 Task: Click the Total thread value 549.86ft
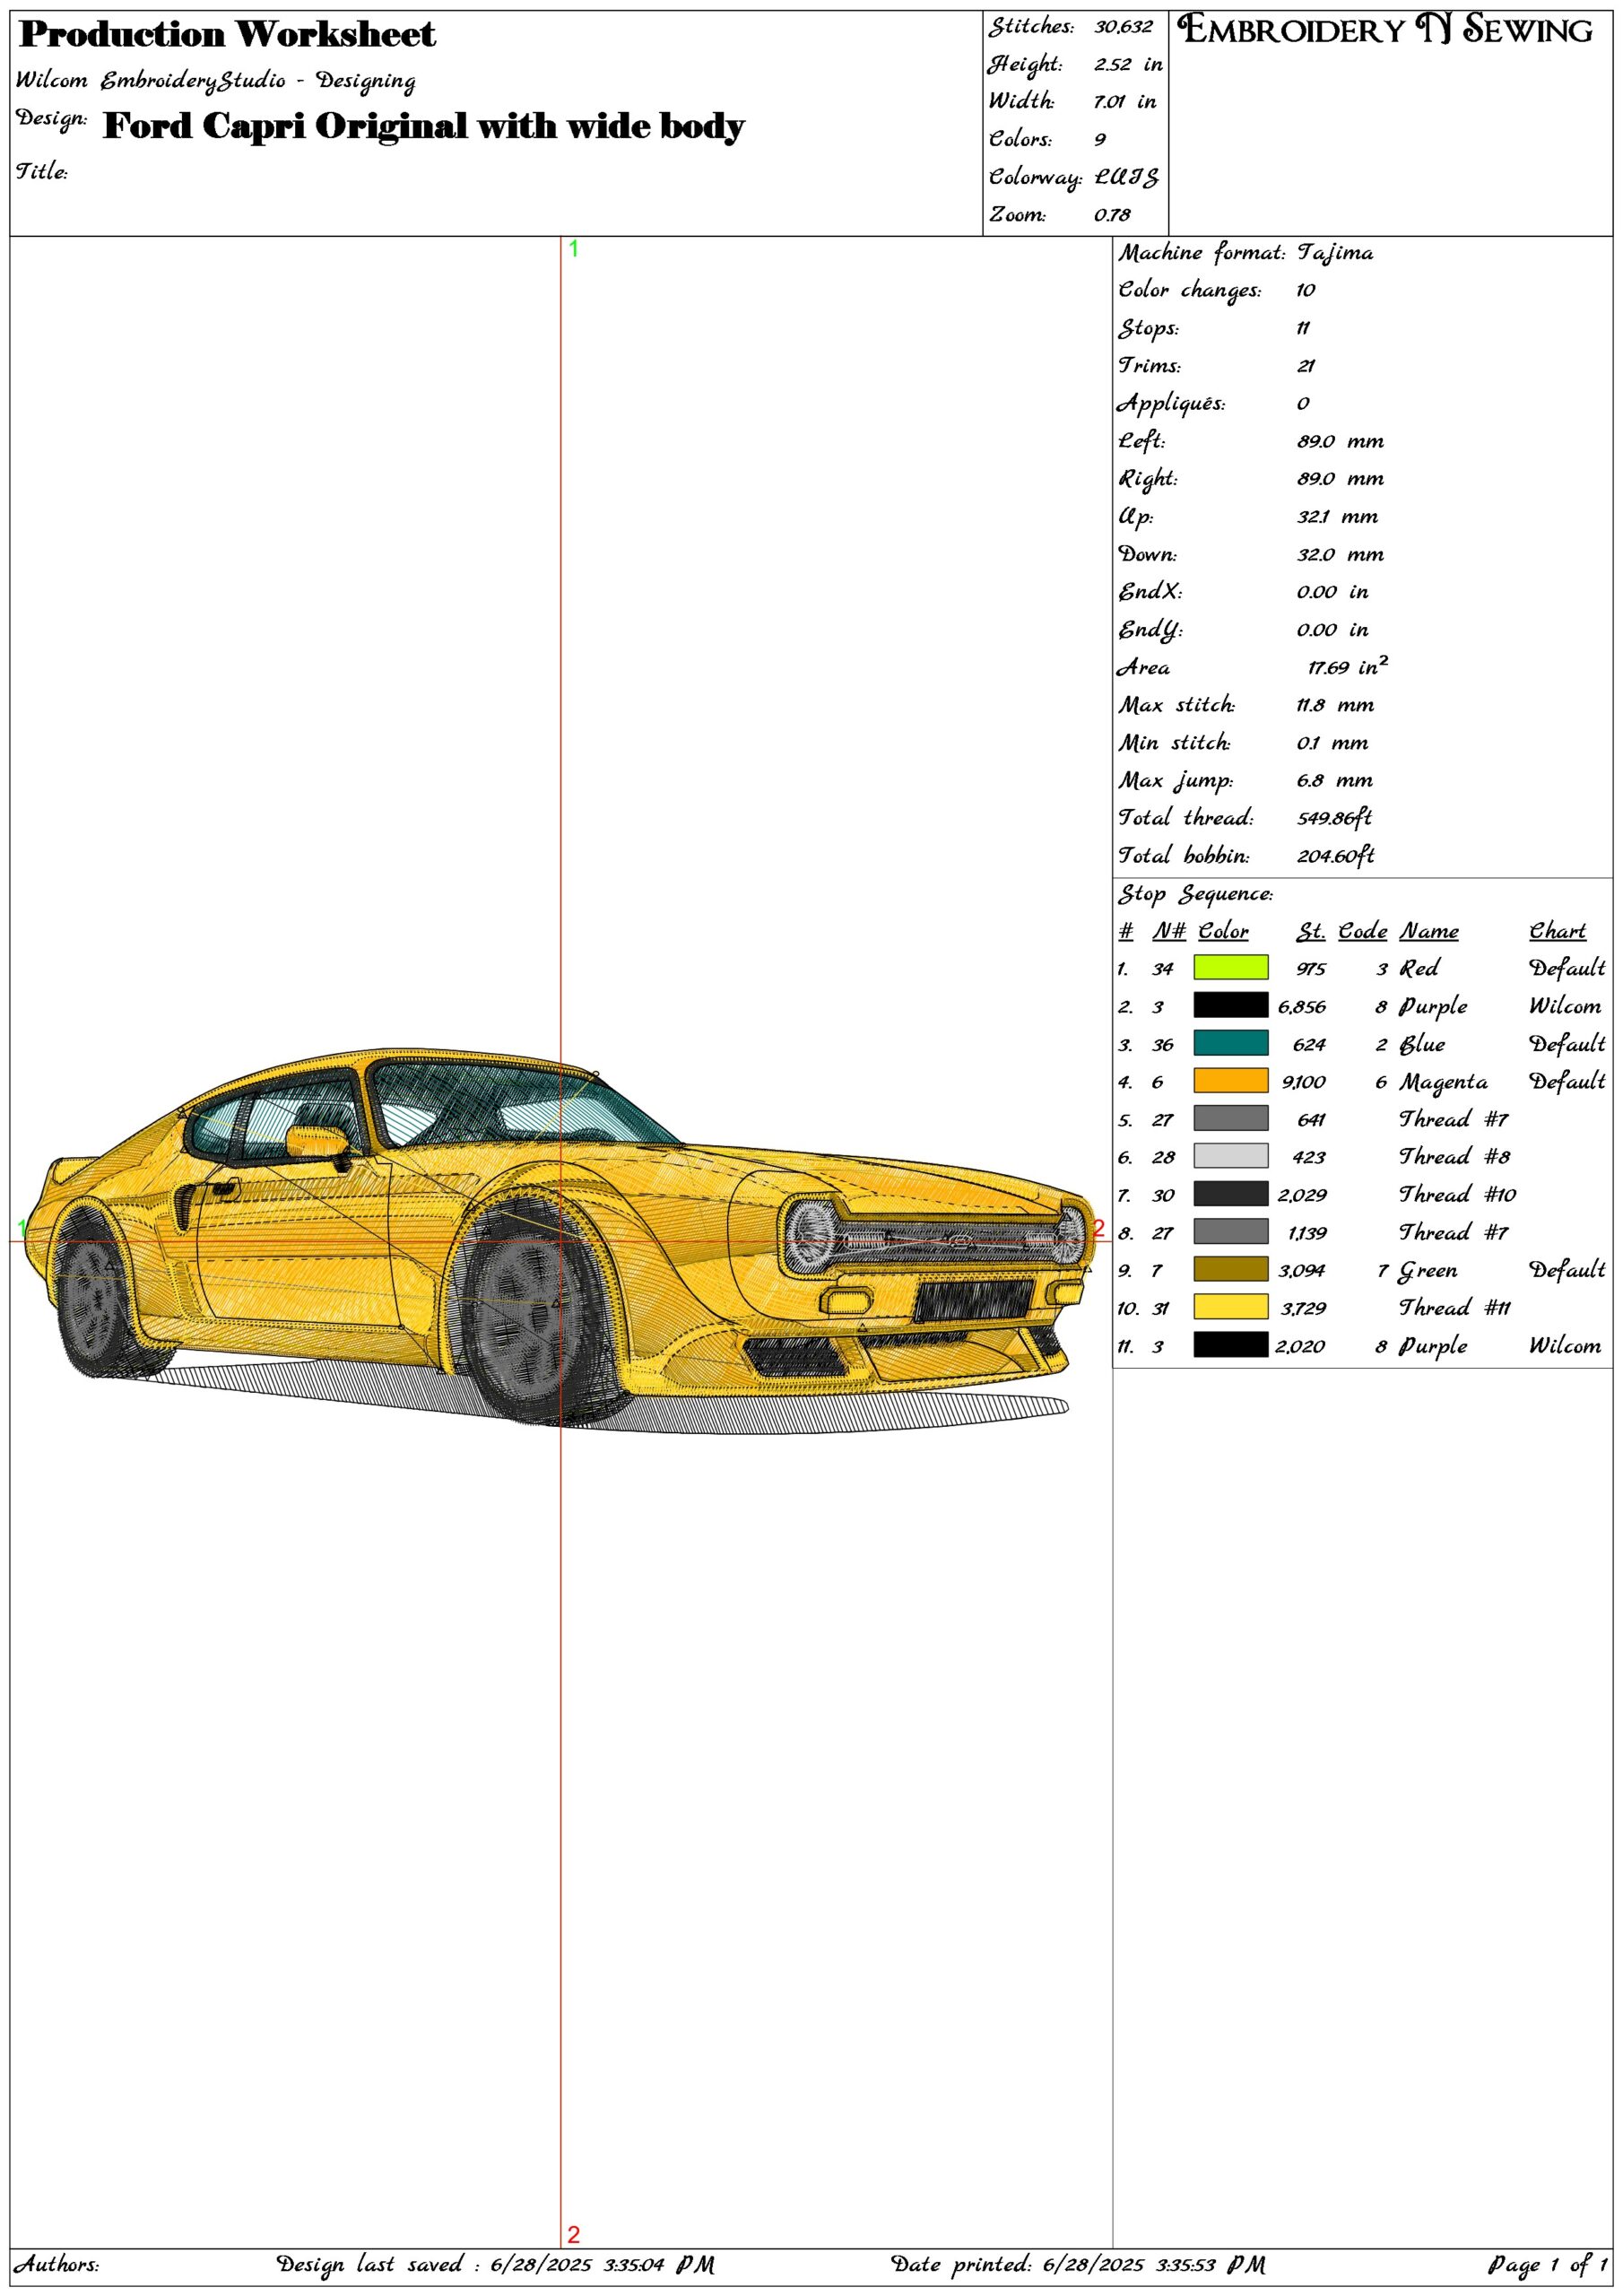point(1335,818)
